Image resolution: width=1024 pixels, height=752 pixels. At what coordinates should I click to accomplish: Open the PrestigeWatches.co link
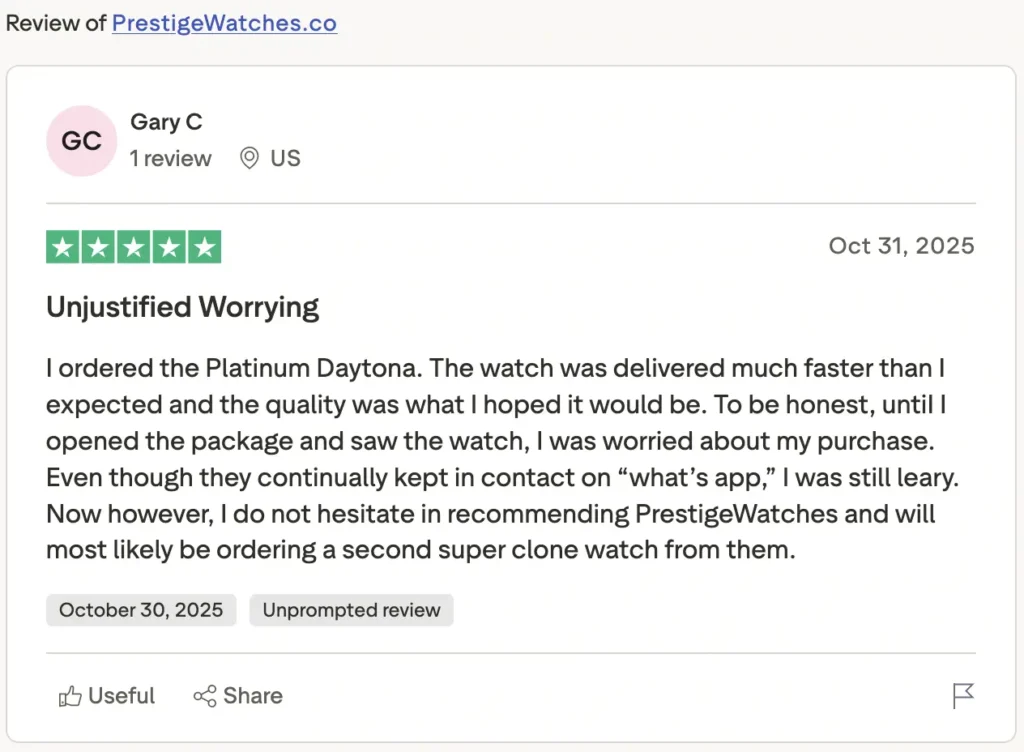pos(224,23)
